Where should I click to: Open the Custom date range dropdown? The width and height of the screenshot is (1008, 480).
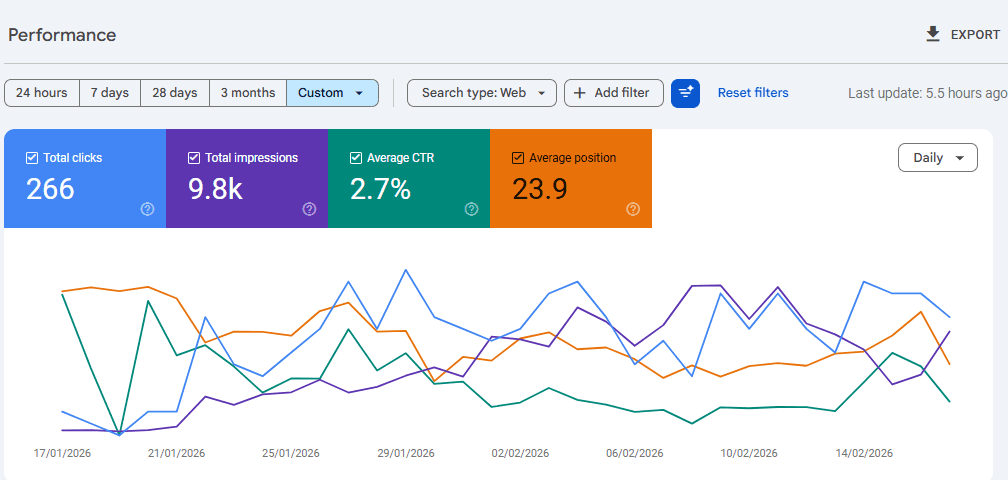coord(332,93)
